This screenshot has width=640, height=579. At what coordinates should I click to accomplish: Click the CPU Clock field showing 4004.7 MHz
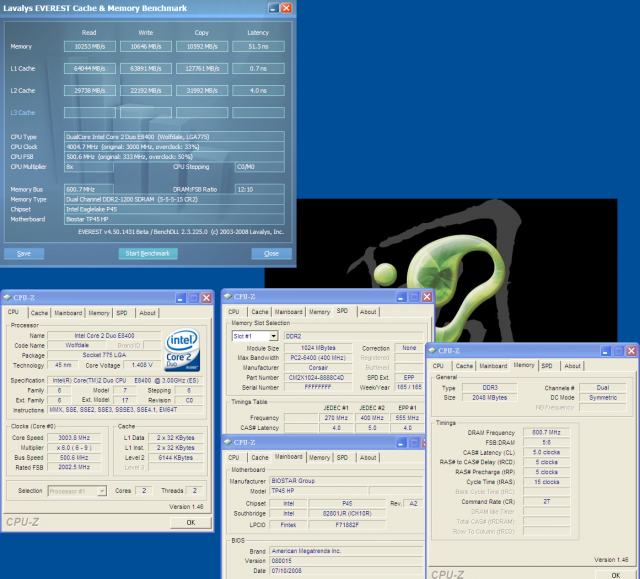coord(174,146)
